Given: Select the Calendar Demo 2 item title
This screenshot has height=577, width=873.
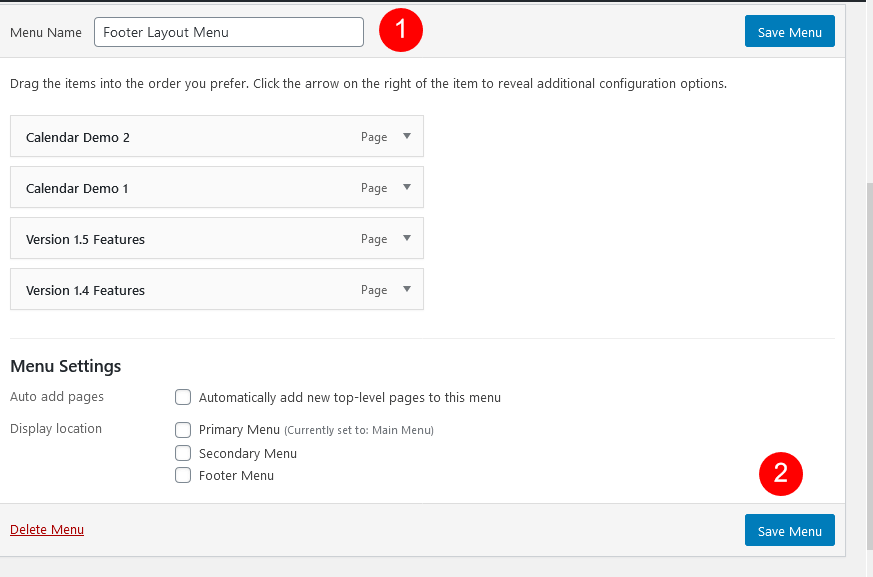Looking at the screenshot, I should tap(77, 138).
